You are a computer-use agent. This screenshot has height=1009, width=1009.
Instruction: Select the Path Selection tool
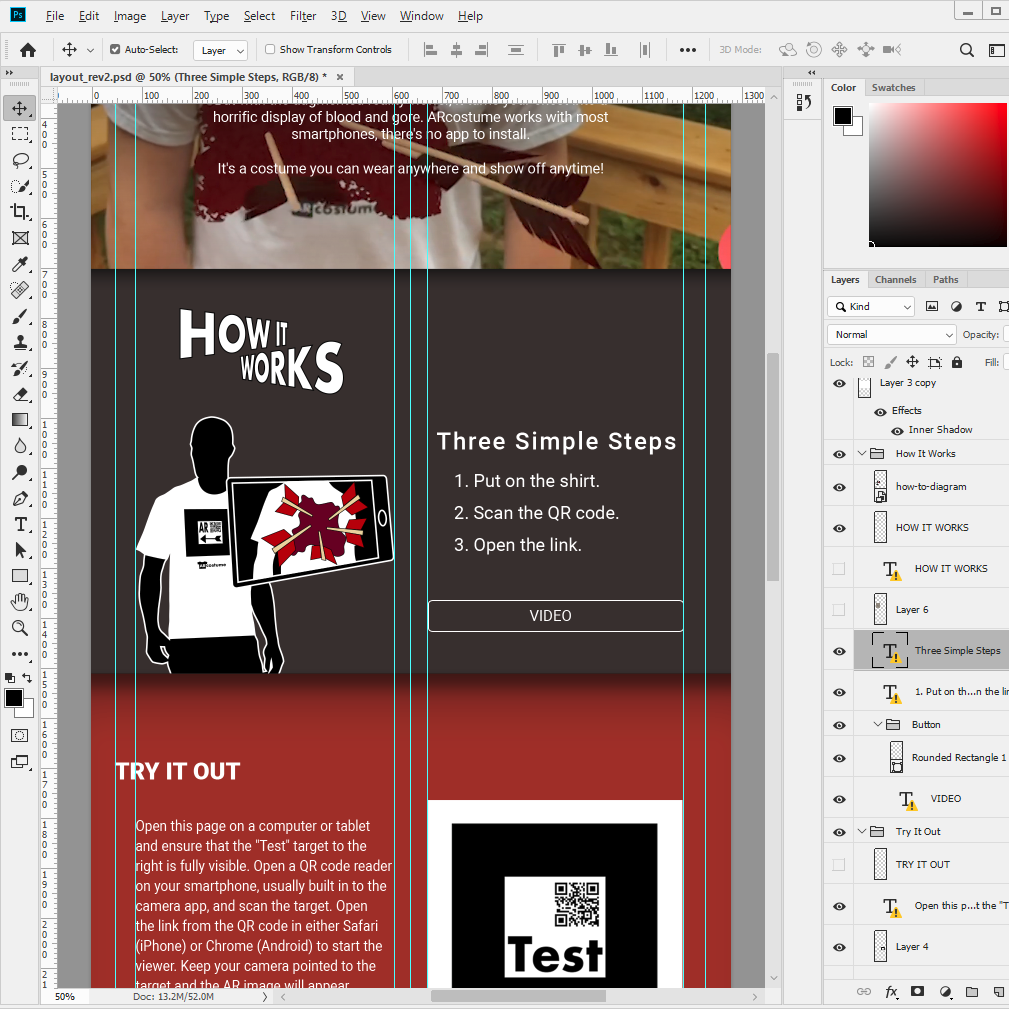point(20,550)
